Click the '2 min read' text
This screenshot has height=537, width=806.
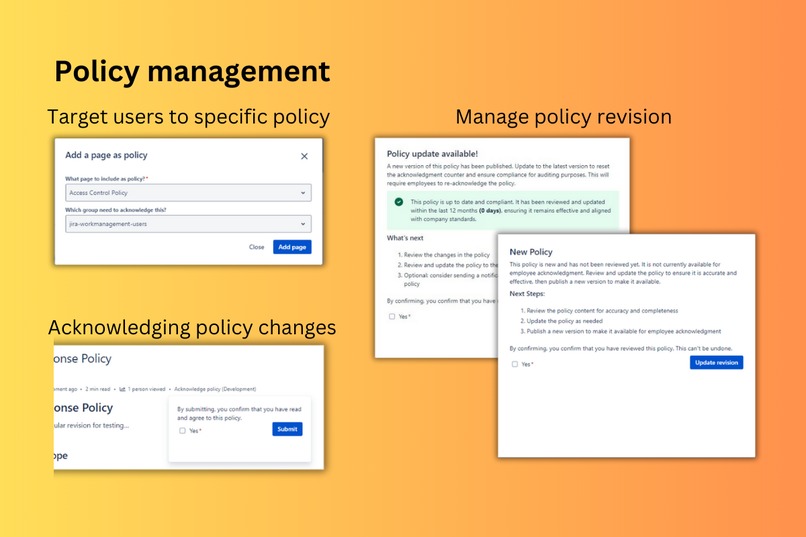click(x=98, y=389)
